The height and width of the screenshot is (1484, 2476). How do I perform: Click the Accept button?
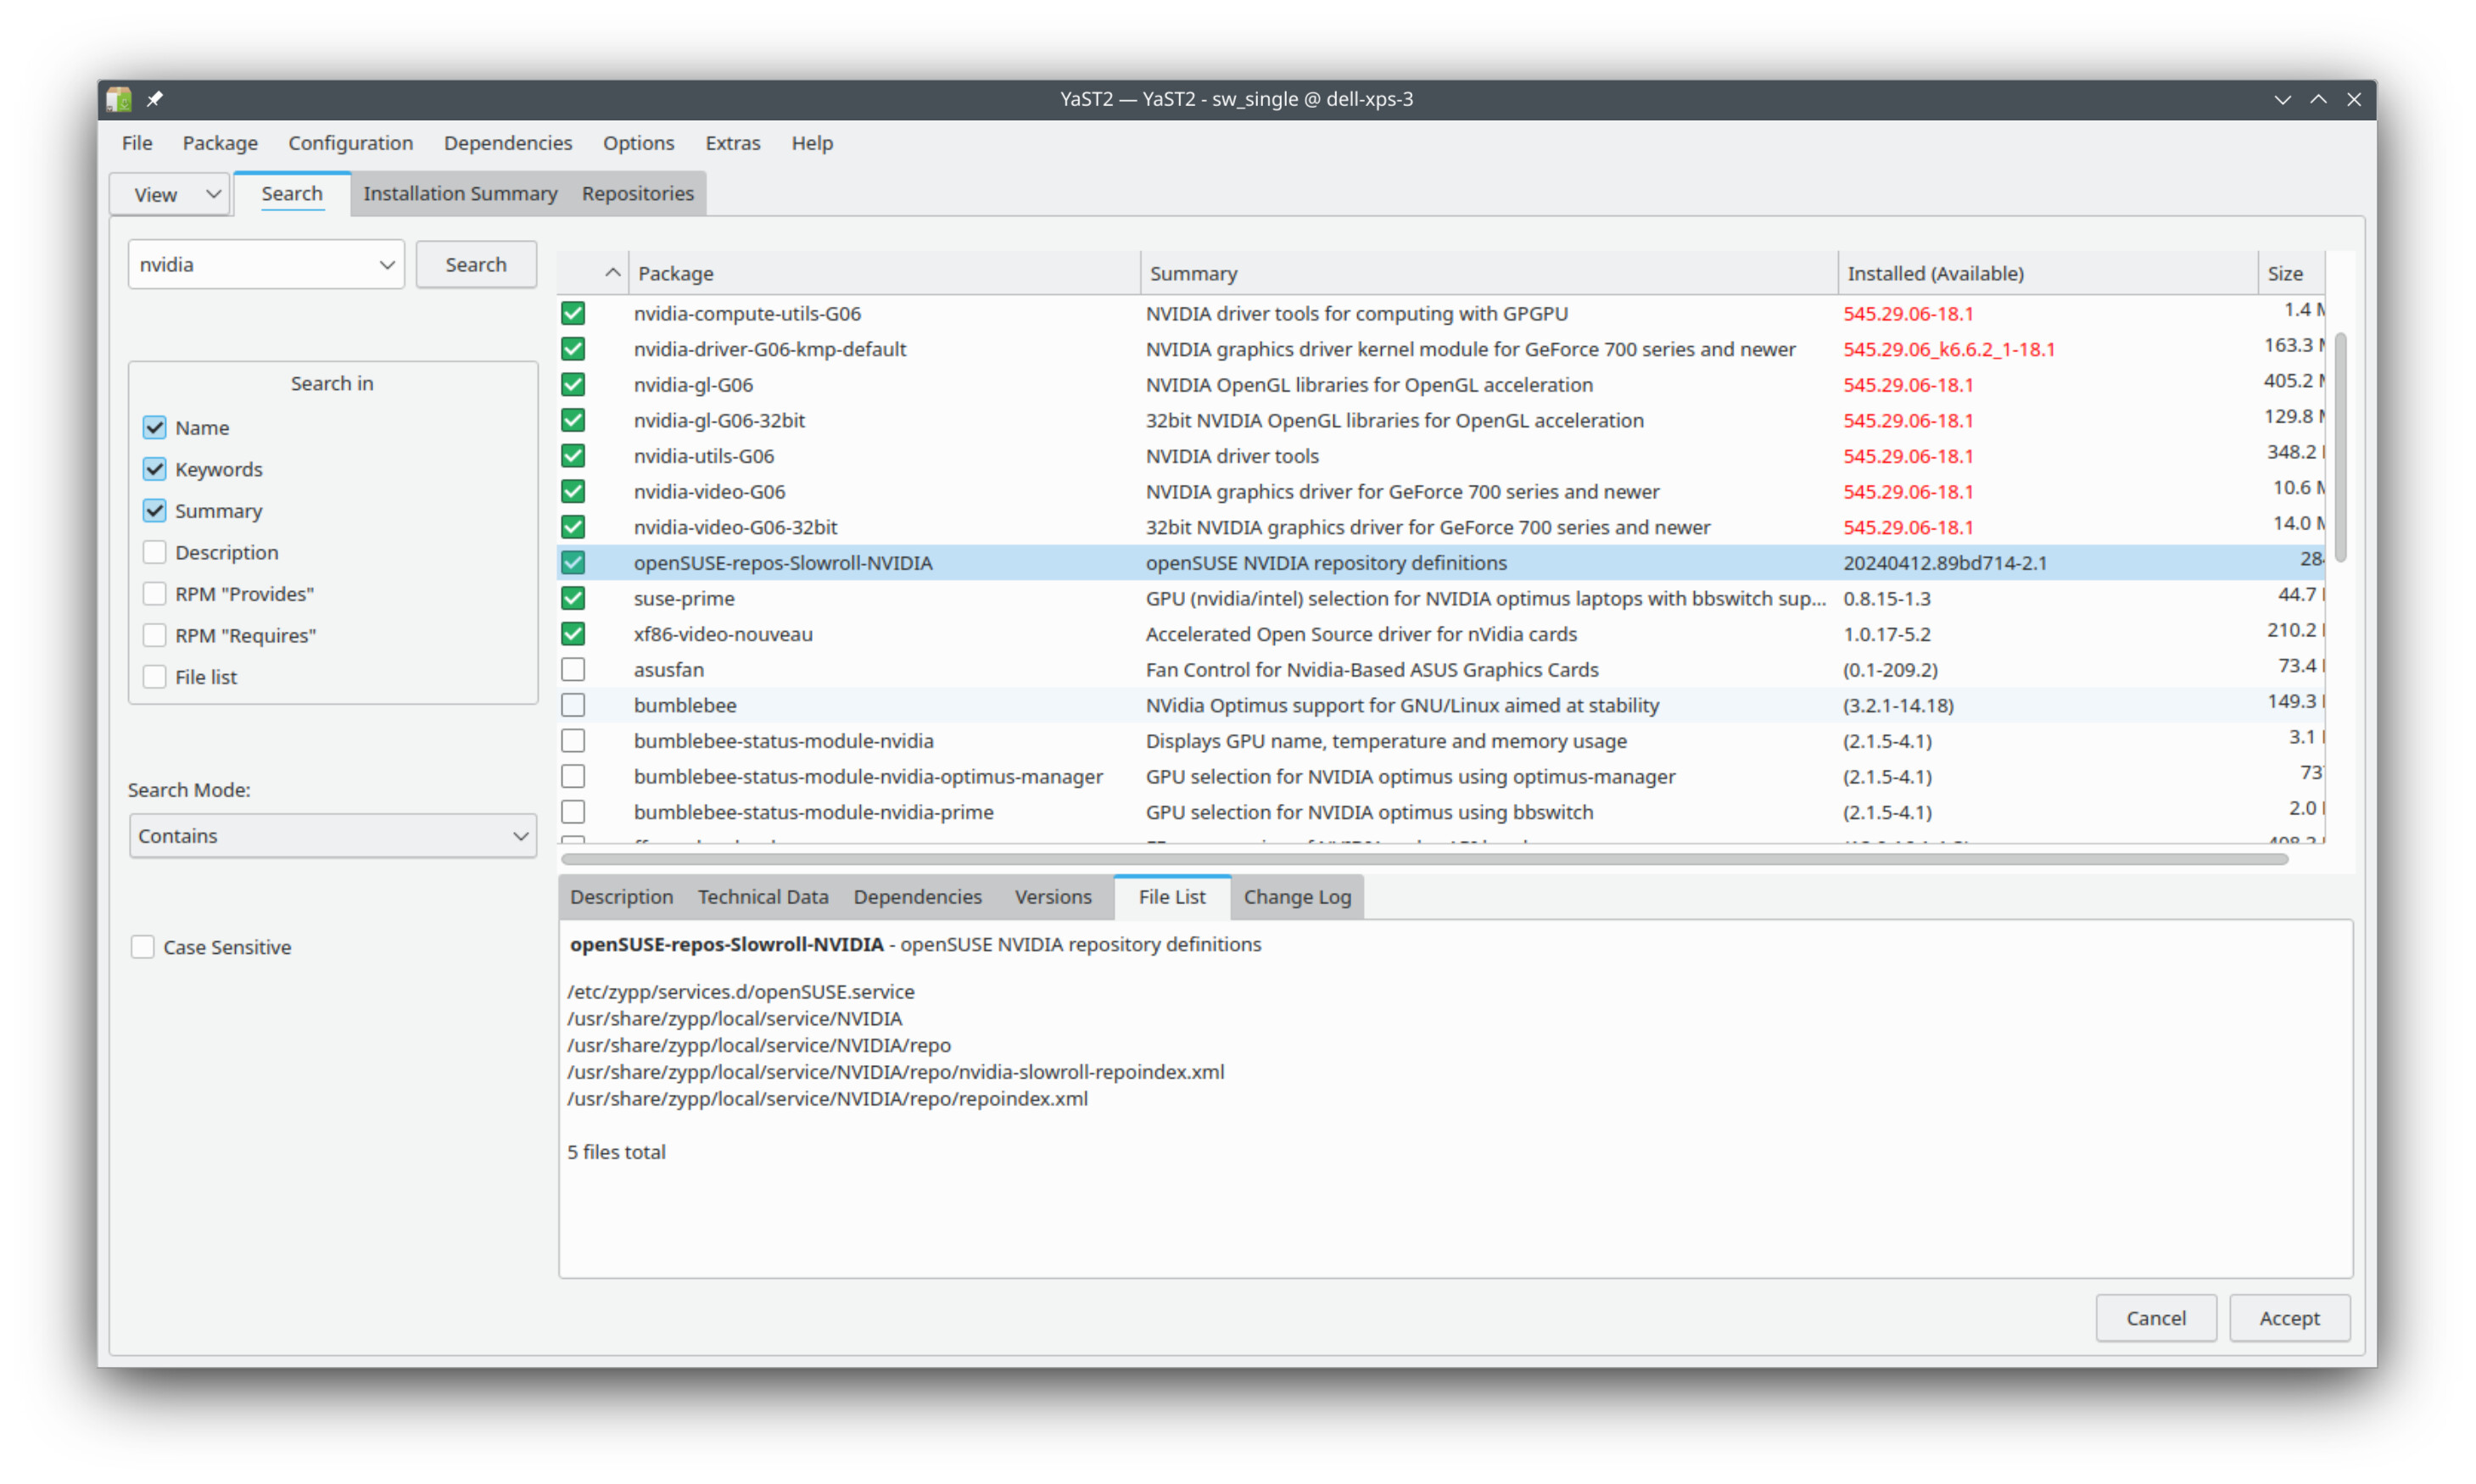click(2290, 1319)
